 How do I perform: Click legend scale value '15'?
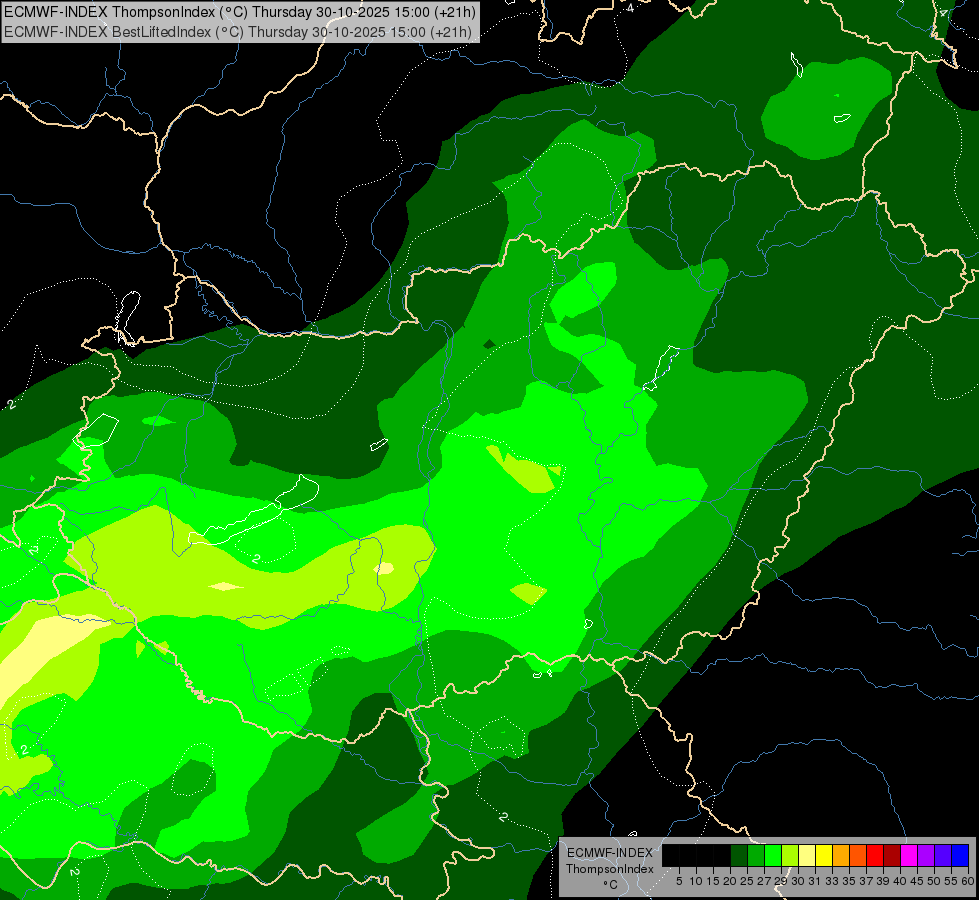tap(713, 881)
